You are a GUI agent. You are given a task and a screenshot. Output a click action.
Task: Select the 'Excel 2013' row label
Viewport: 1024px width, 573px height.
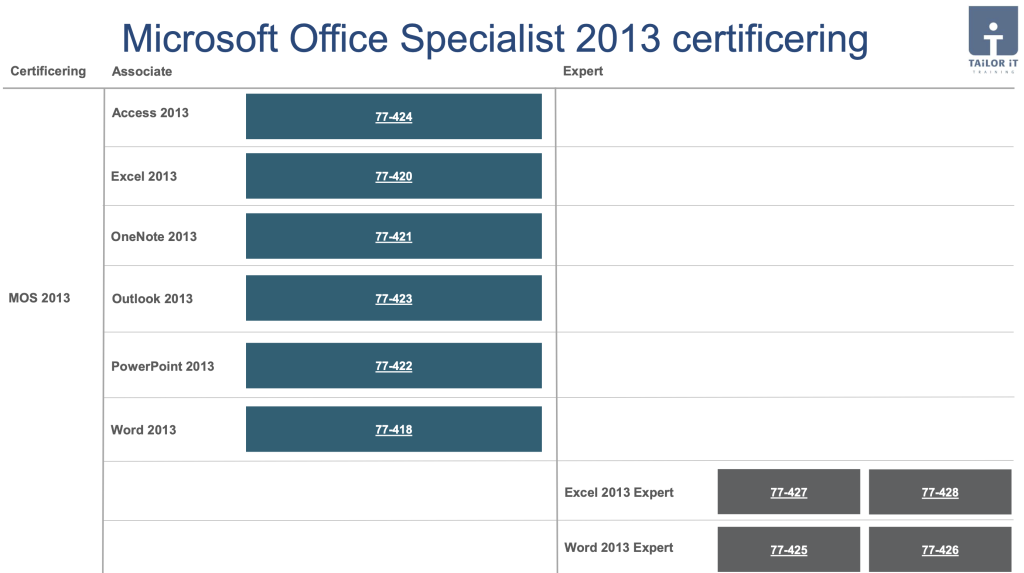144,176
